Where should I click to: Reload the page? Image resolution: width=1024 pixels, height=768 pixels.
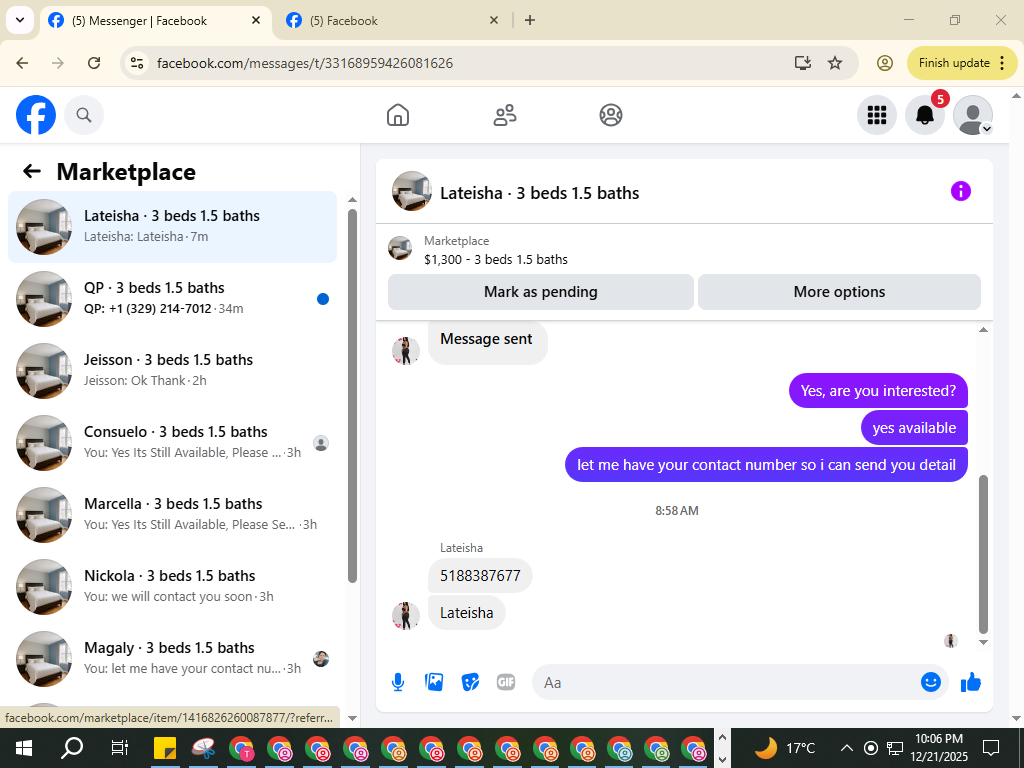pos(94,63)
